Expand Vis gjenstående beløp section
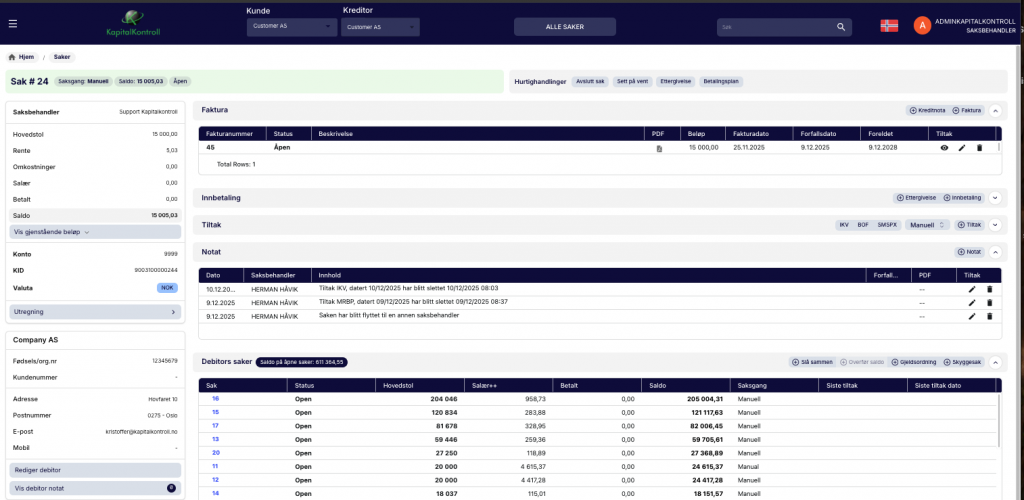The height and width of the screenshot is (500, 1024). 52,232
